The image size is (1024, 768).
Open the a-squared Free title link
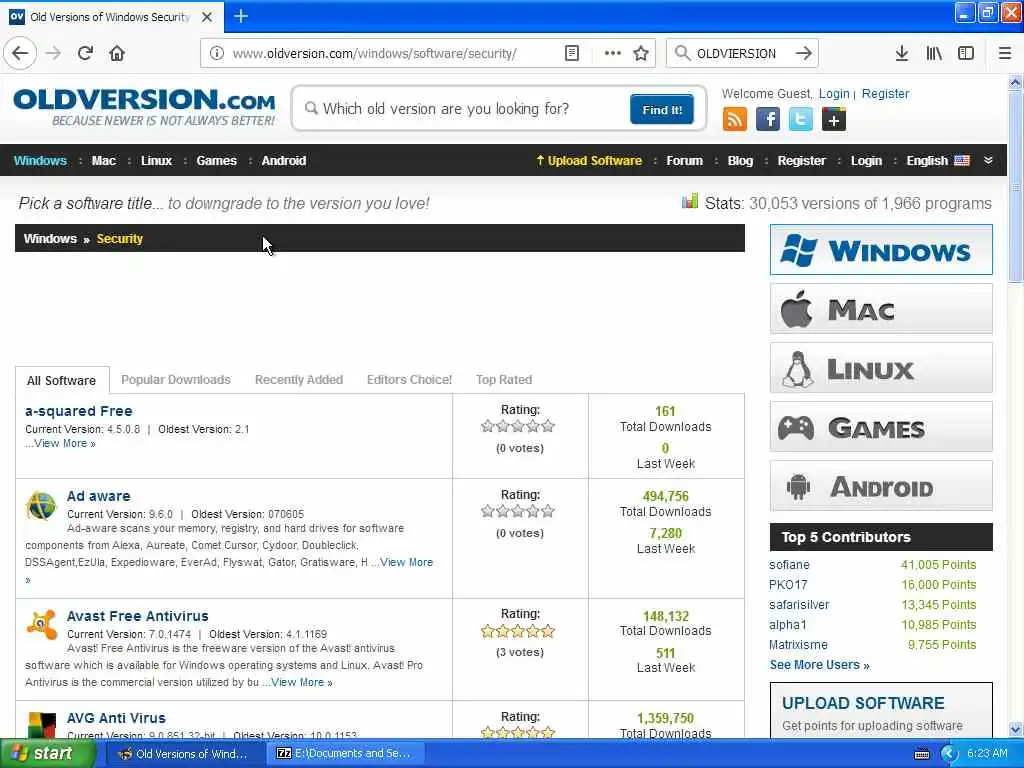78,411
